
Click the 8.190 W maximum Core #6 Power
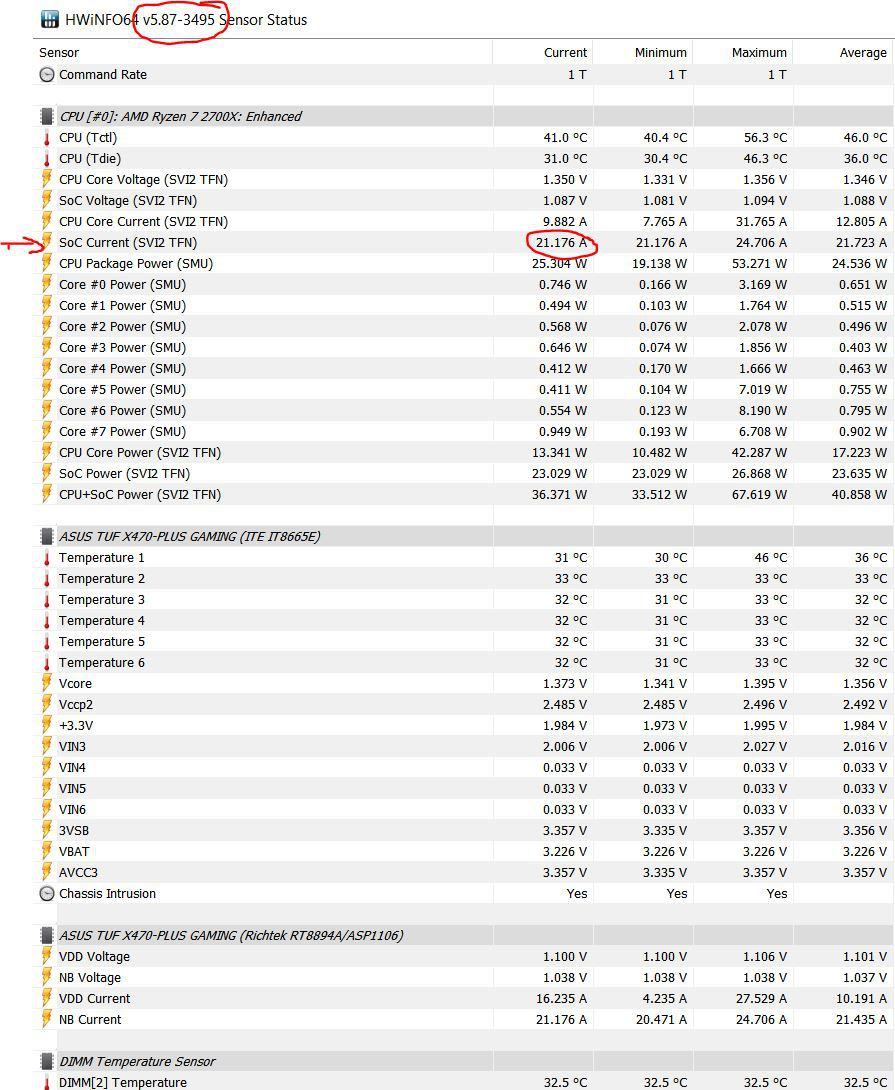coord(763,410)
